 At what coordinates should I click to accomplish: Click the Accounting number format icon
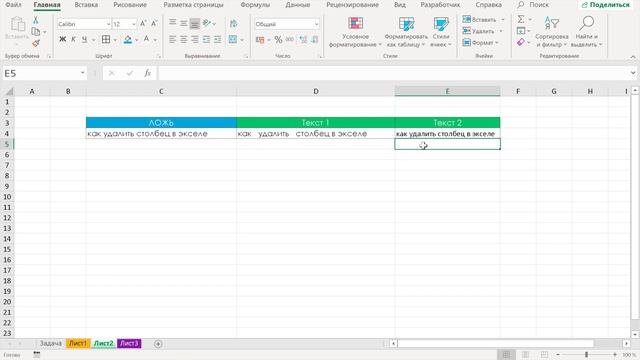coord(260,40)
